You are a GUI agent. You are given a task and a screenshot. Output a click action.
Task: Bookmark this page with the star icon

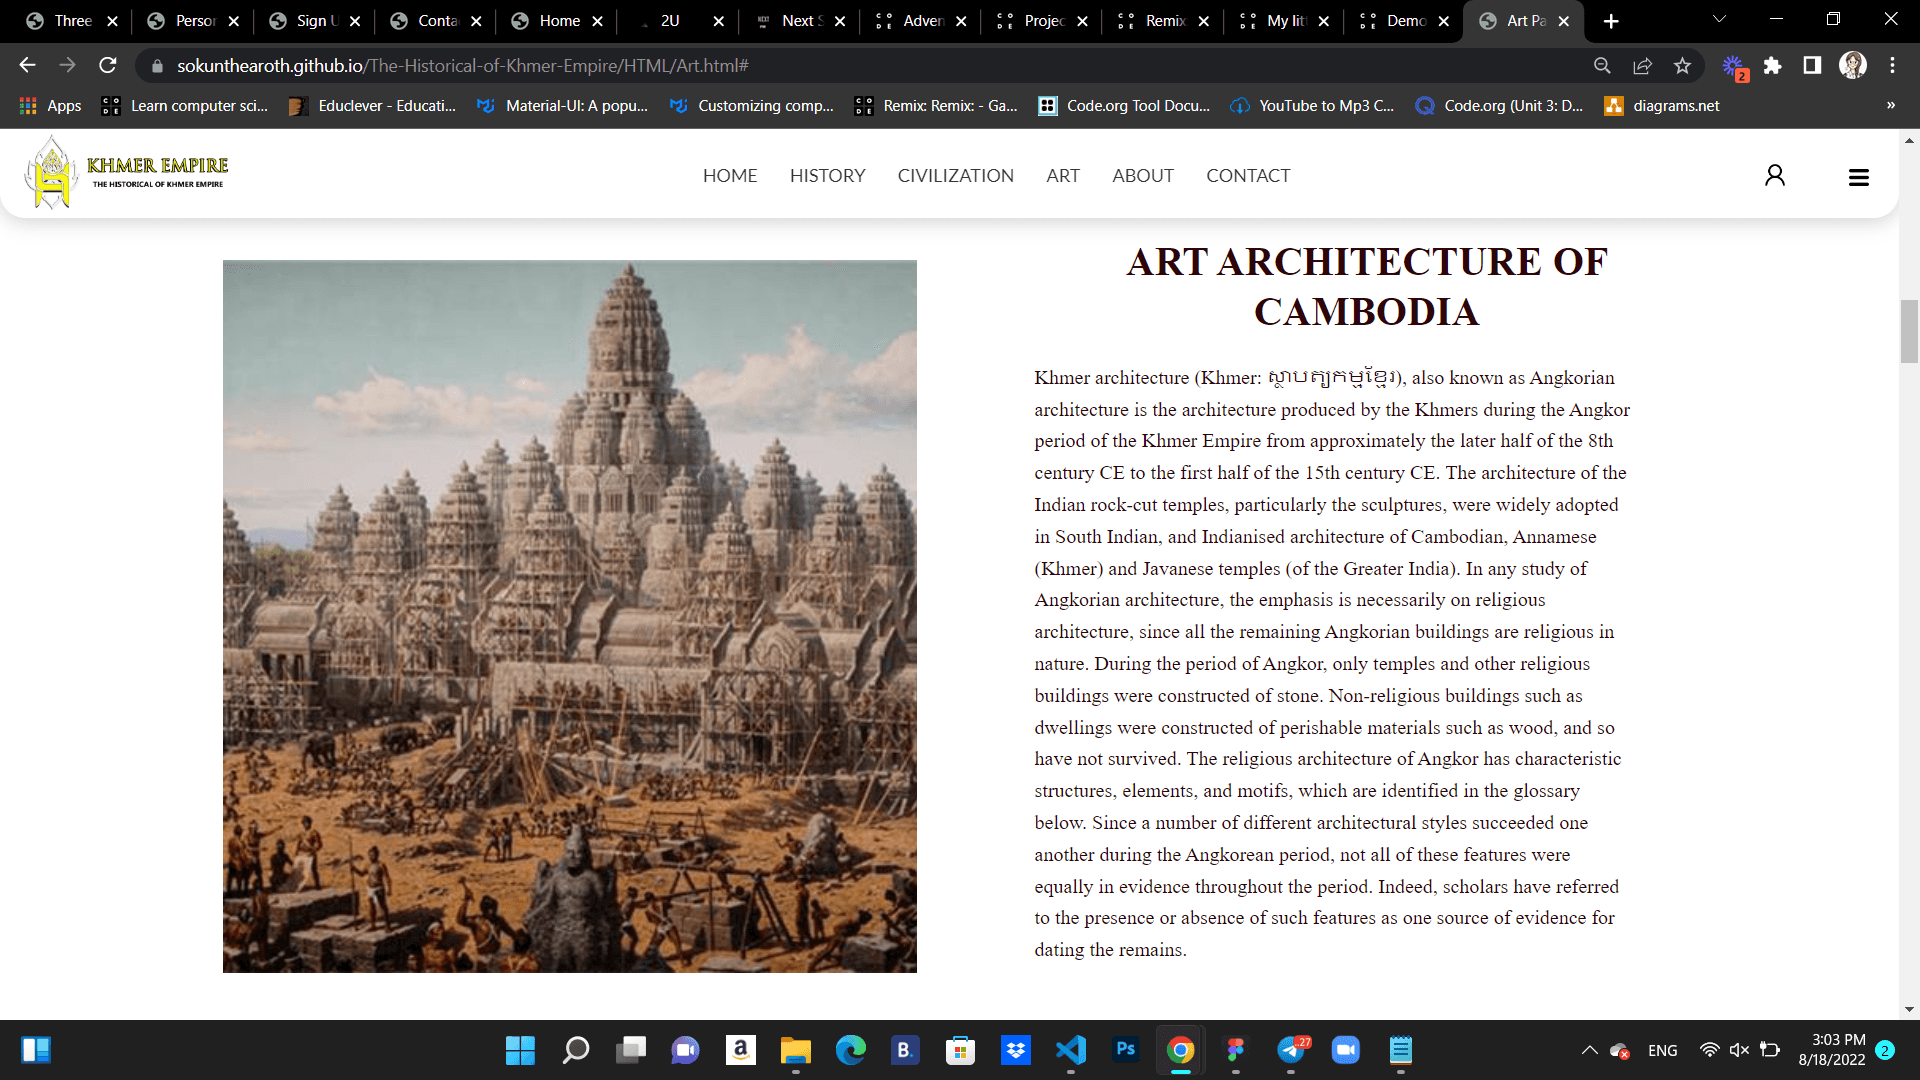tap(1682, 65)
